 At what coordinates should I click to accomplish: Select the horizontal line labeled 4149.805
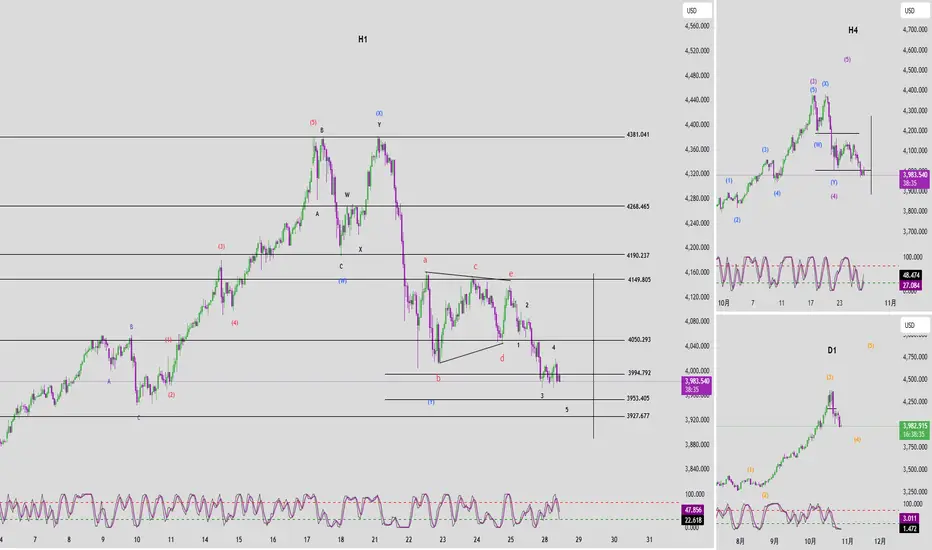[x=311, y=279]
